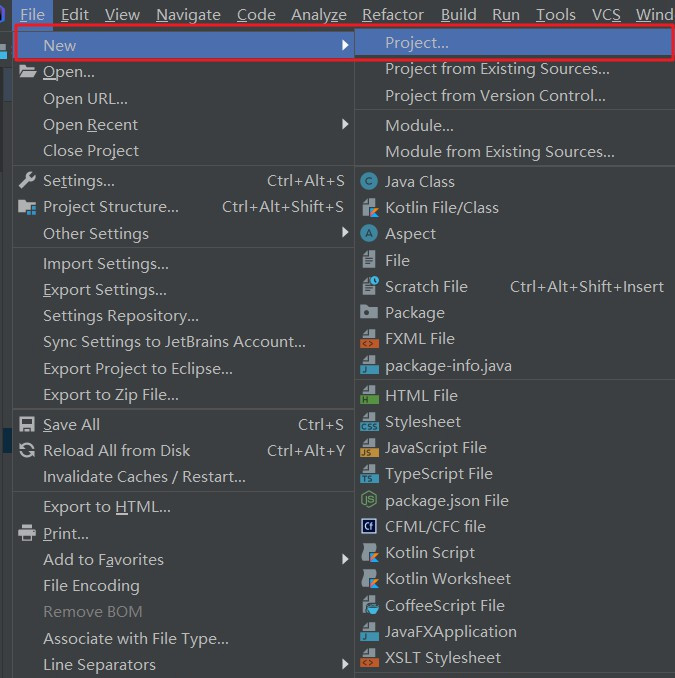Expand the Line Separators submenu arrow
Image resolution: width=675 pixels, height=678 pixels.
pos(345,664)
